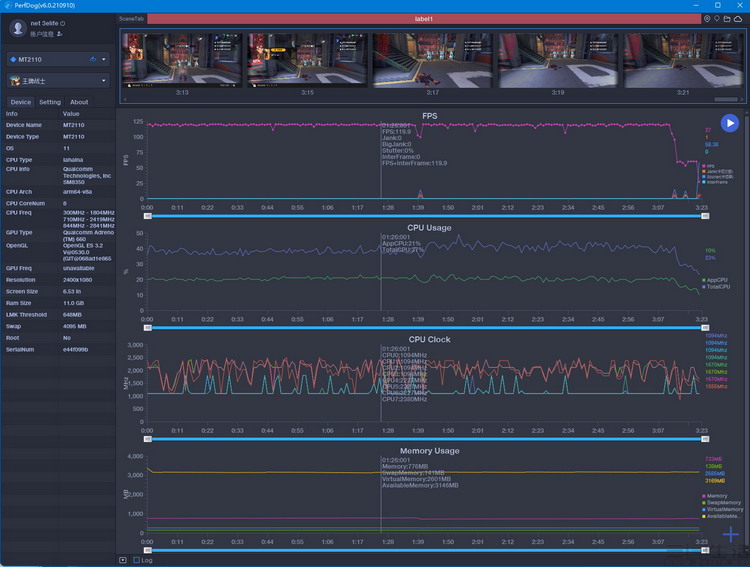Click the lightbulb tips icon in toolbar
750x567 pixels.
click(717, 19)
